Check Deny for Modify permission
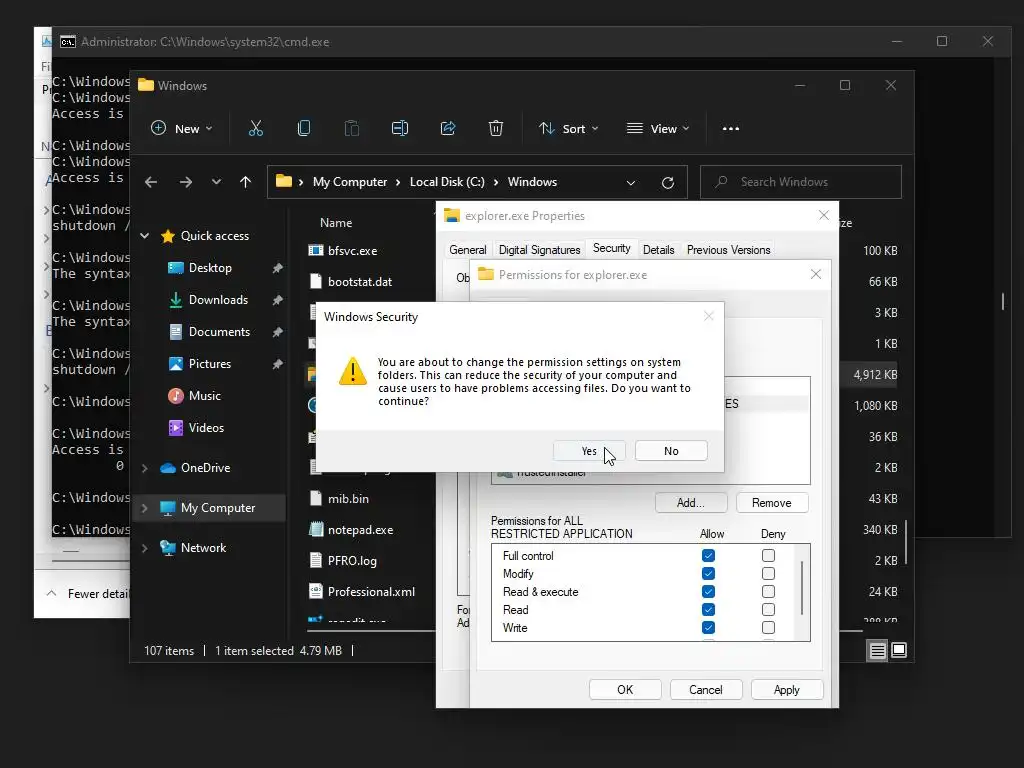This screenshot has width=1024, height=768. pyautogui.click(x=768, y=573)
